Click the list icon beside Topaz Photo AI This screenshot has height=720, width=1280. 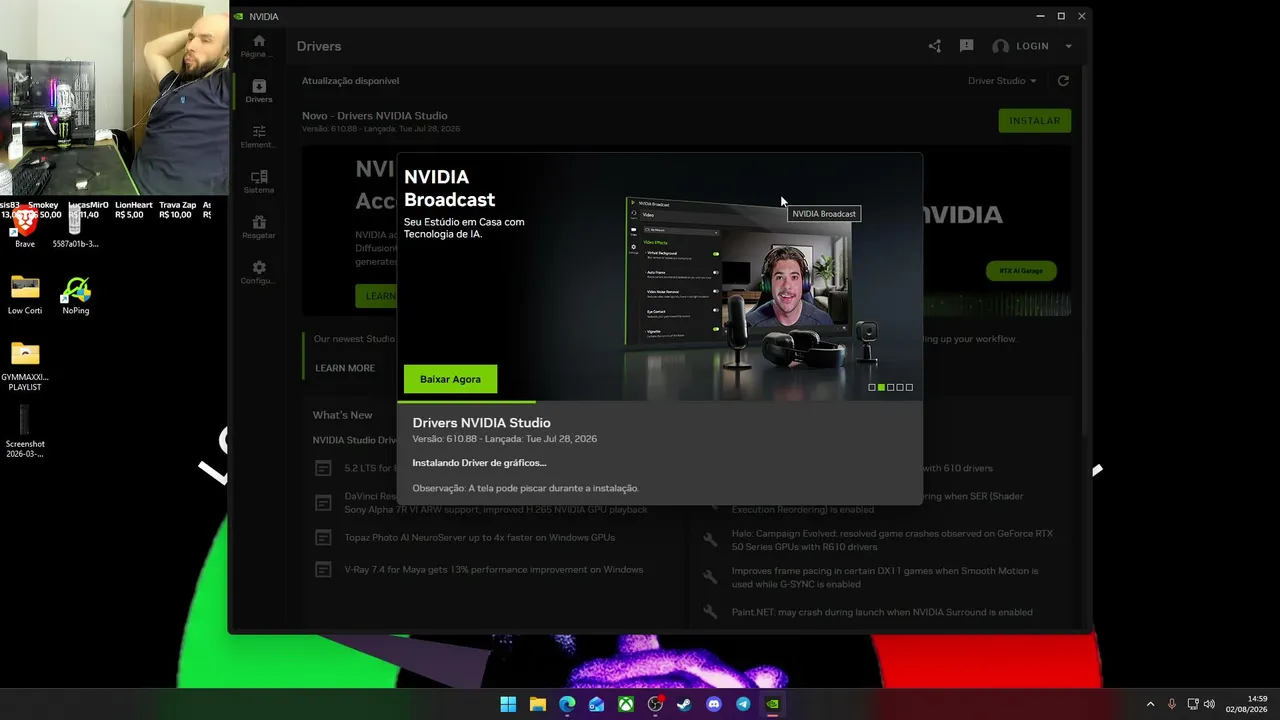click(323, 538)
